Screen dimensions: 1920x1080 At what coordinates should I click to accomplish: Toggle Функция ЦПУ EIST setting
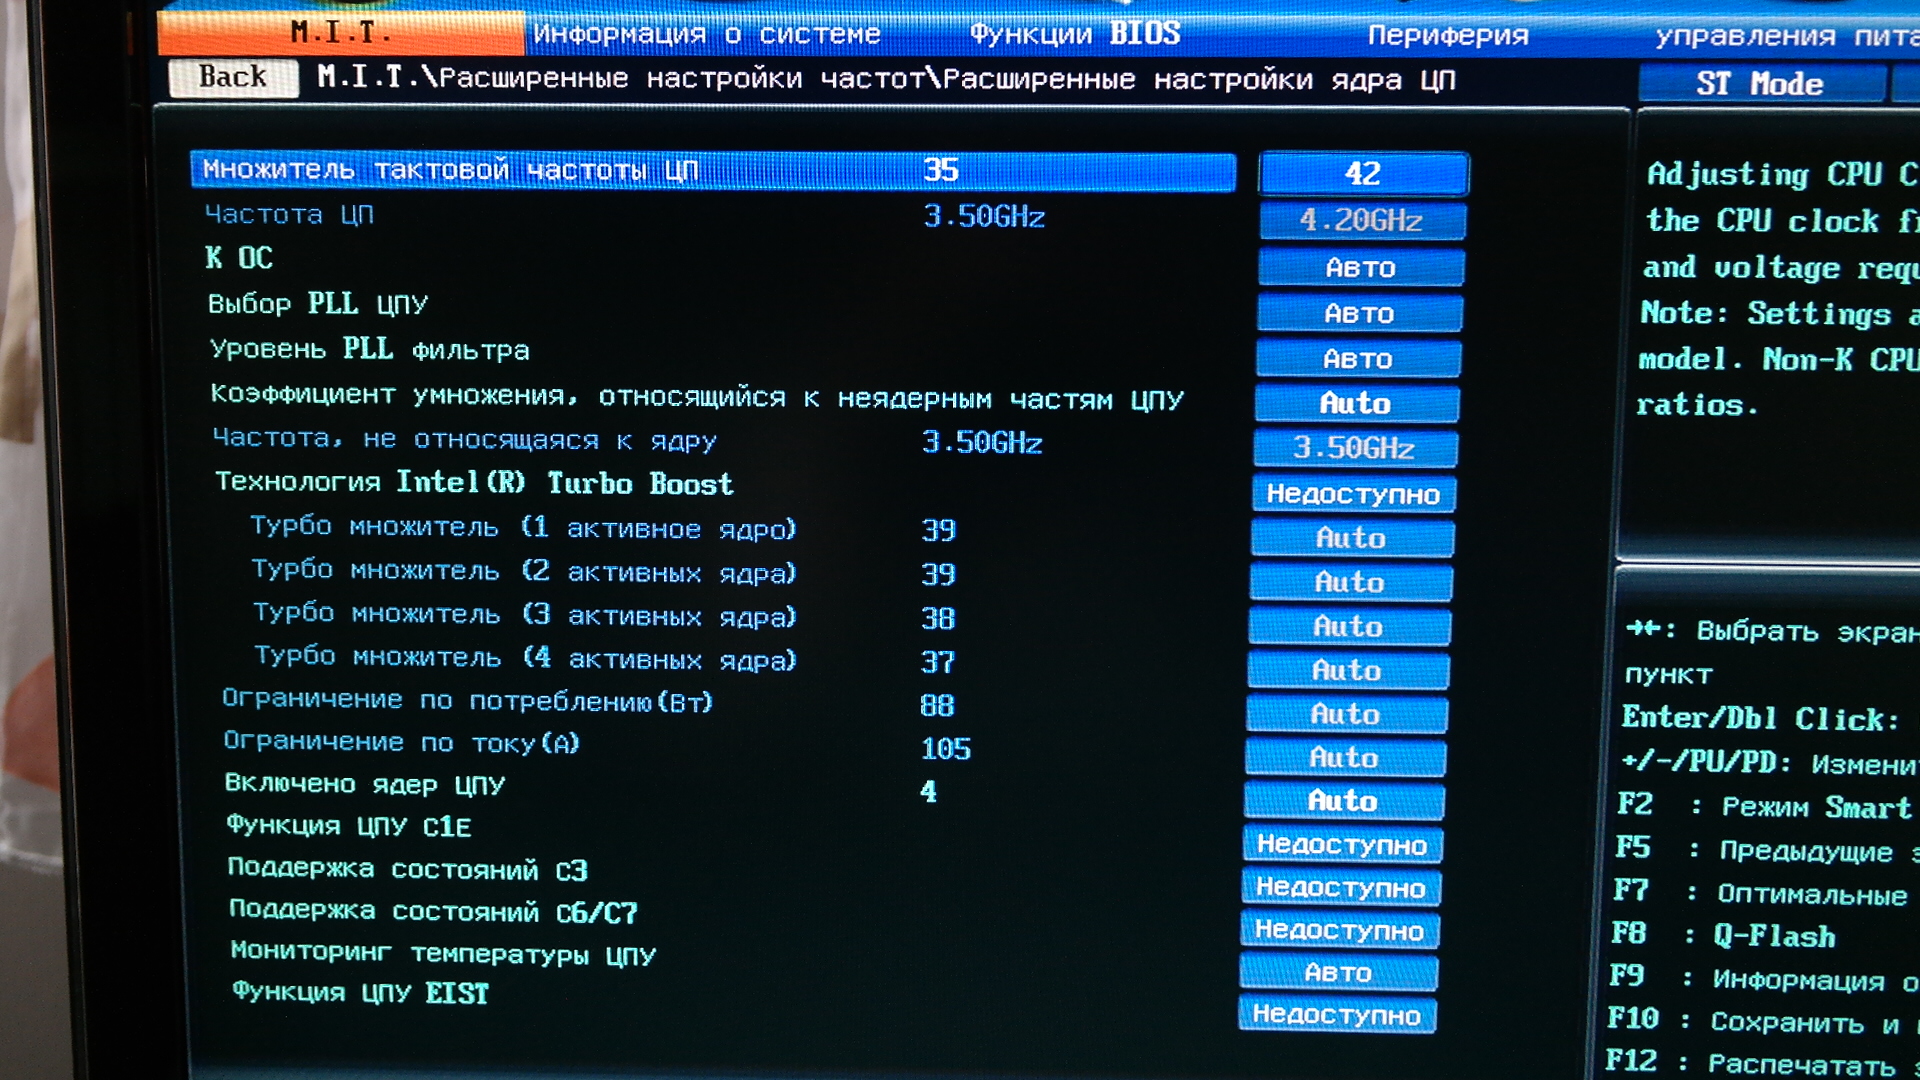click(x=1337, y=1015)
